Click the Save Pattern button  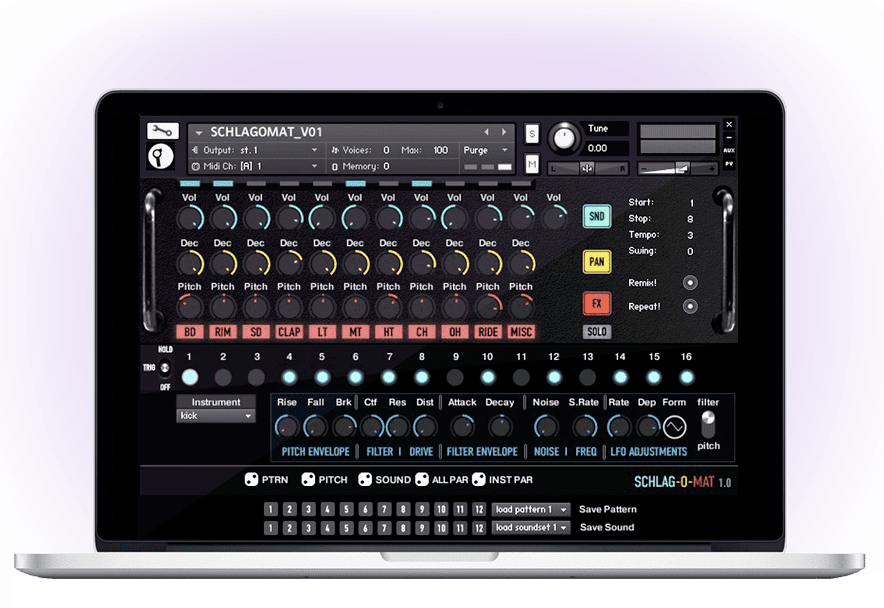pyautogui.click(x=607, y=509)
